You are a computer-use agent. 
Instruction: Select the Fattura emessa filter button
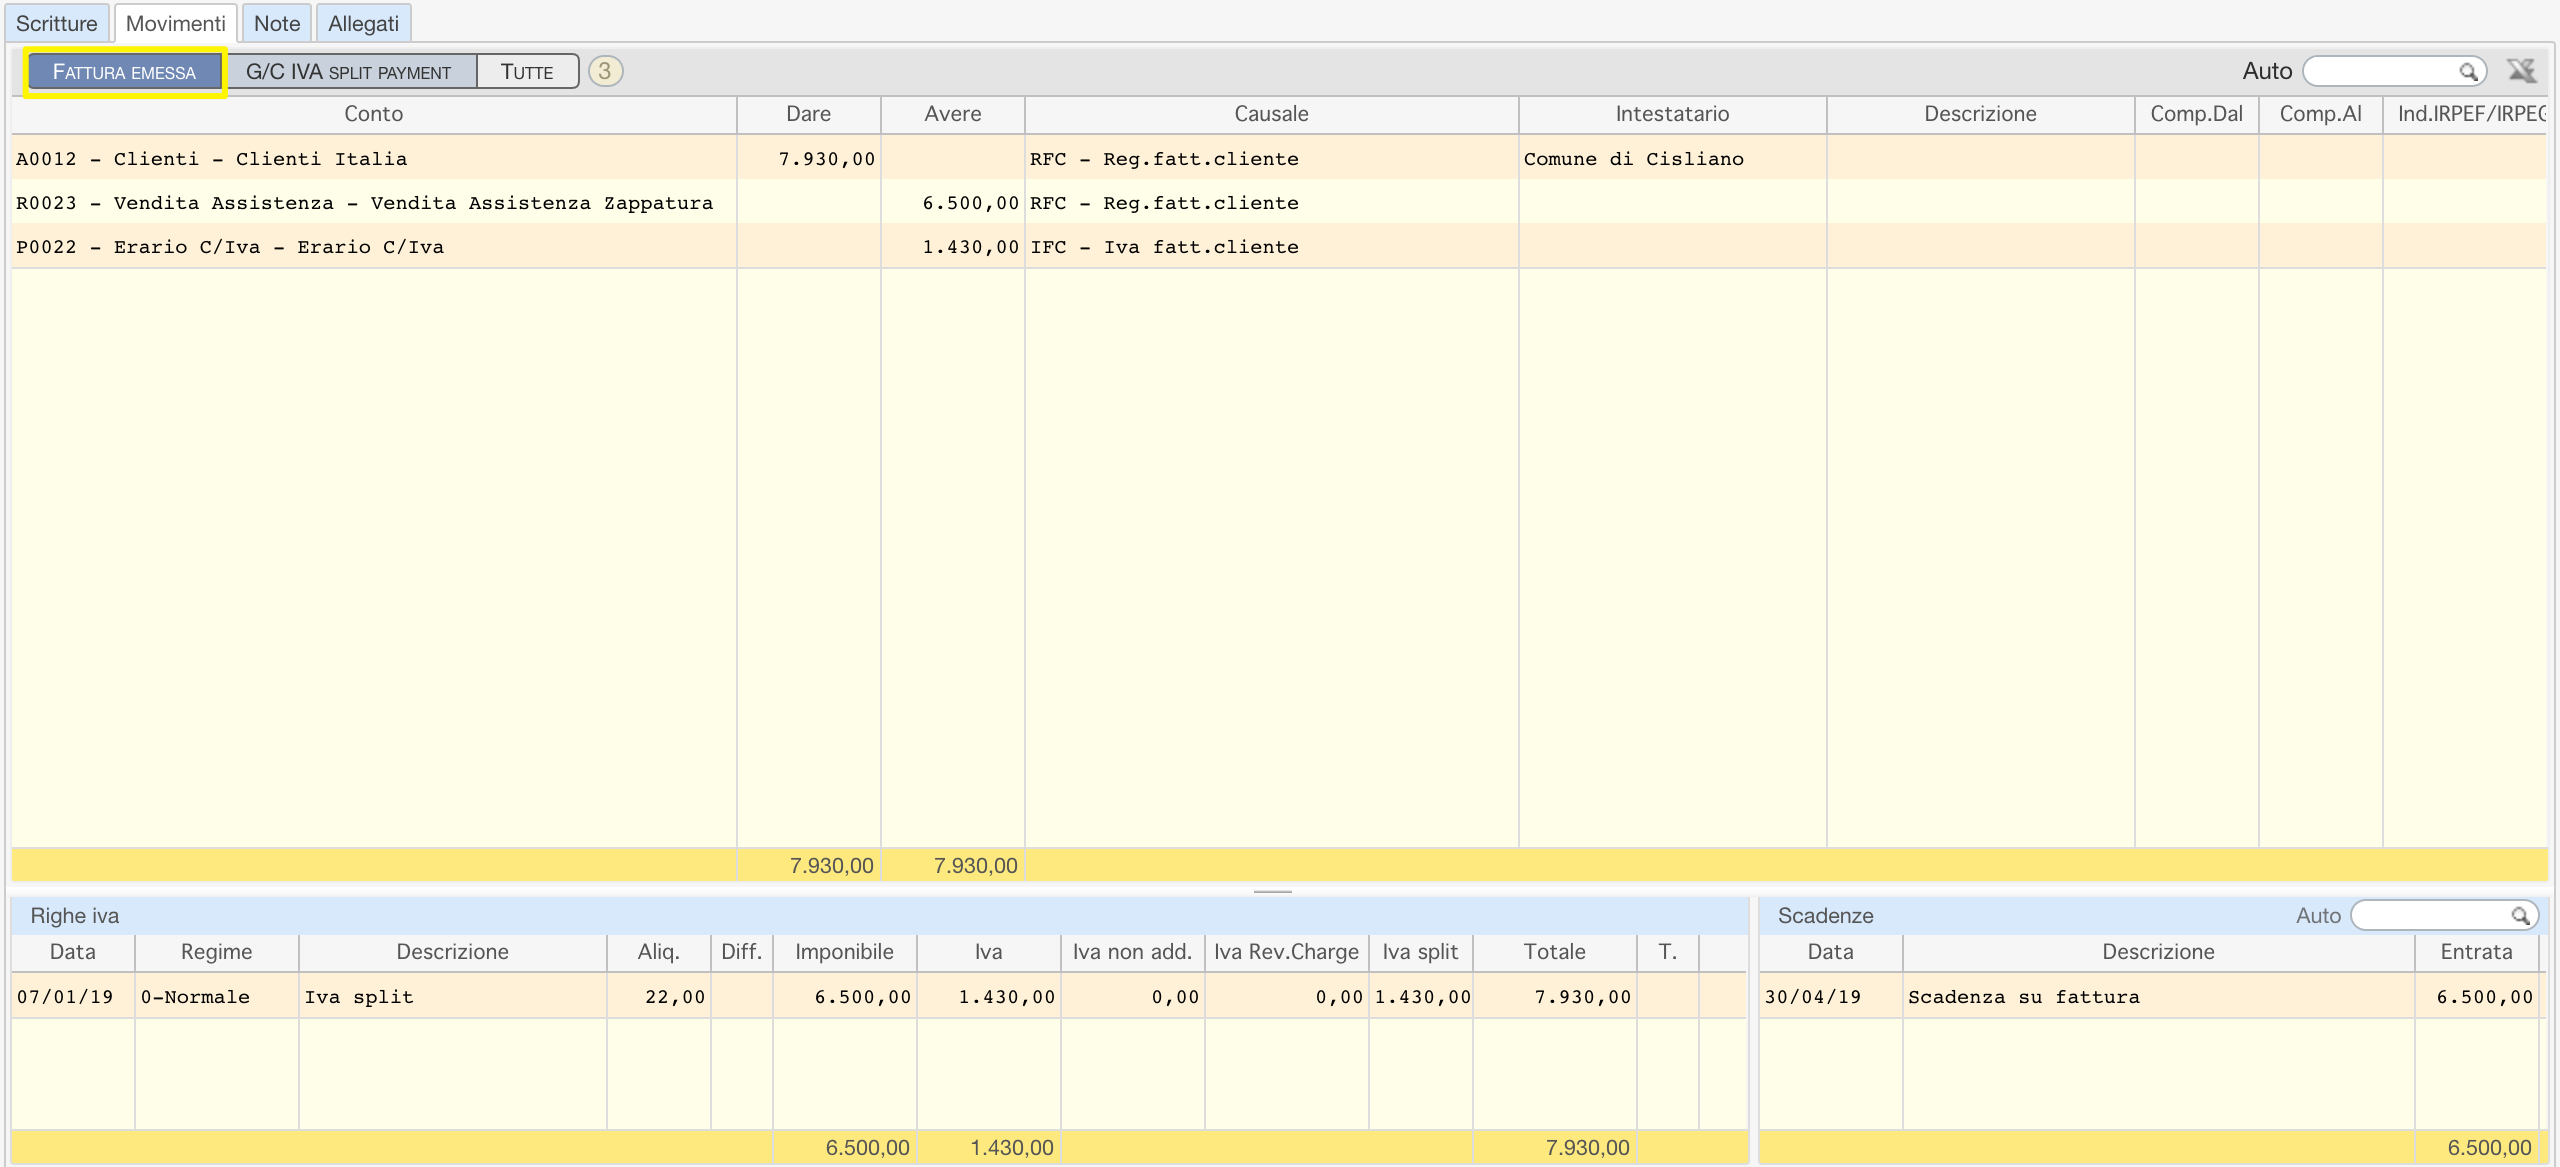(x=125, y=72)
